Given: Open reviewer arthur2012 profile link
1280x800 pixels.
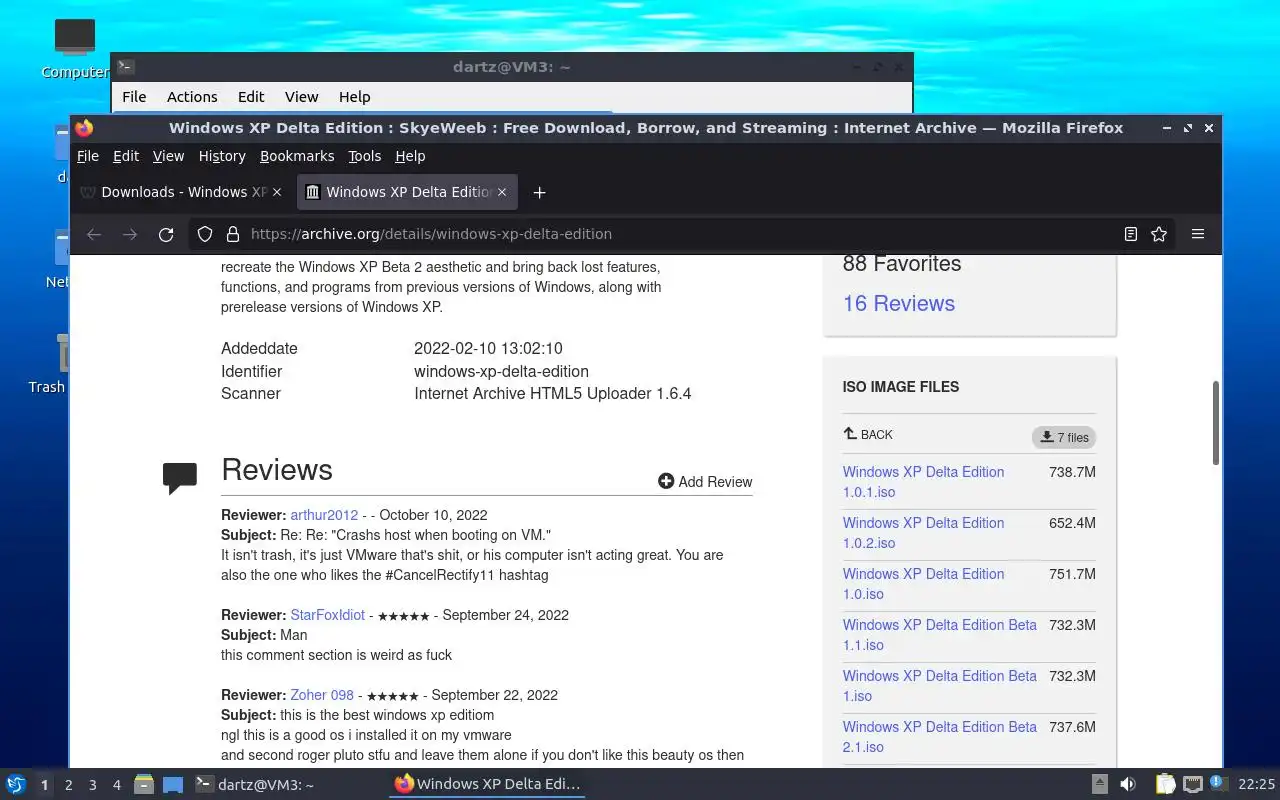Looking at the screenshot, I should click(324, 515).
